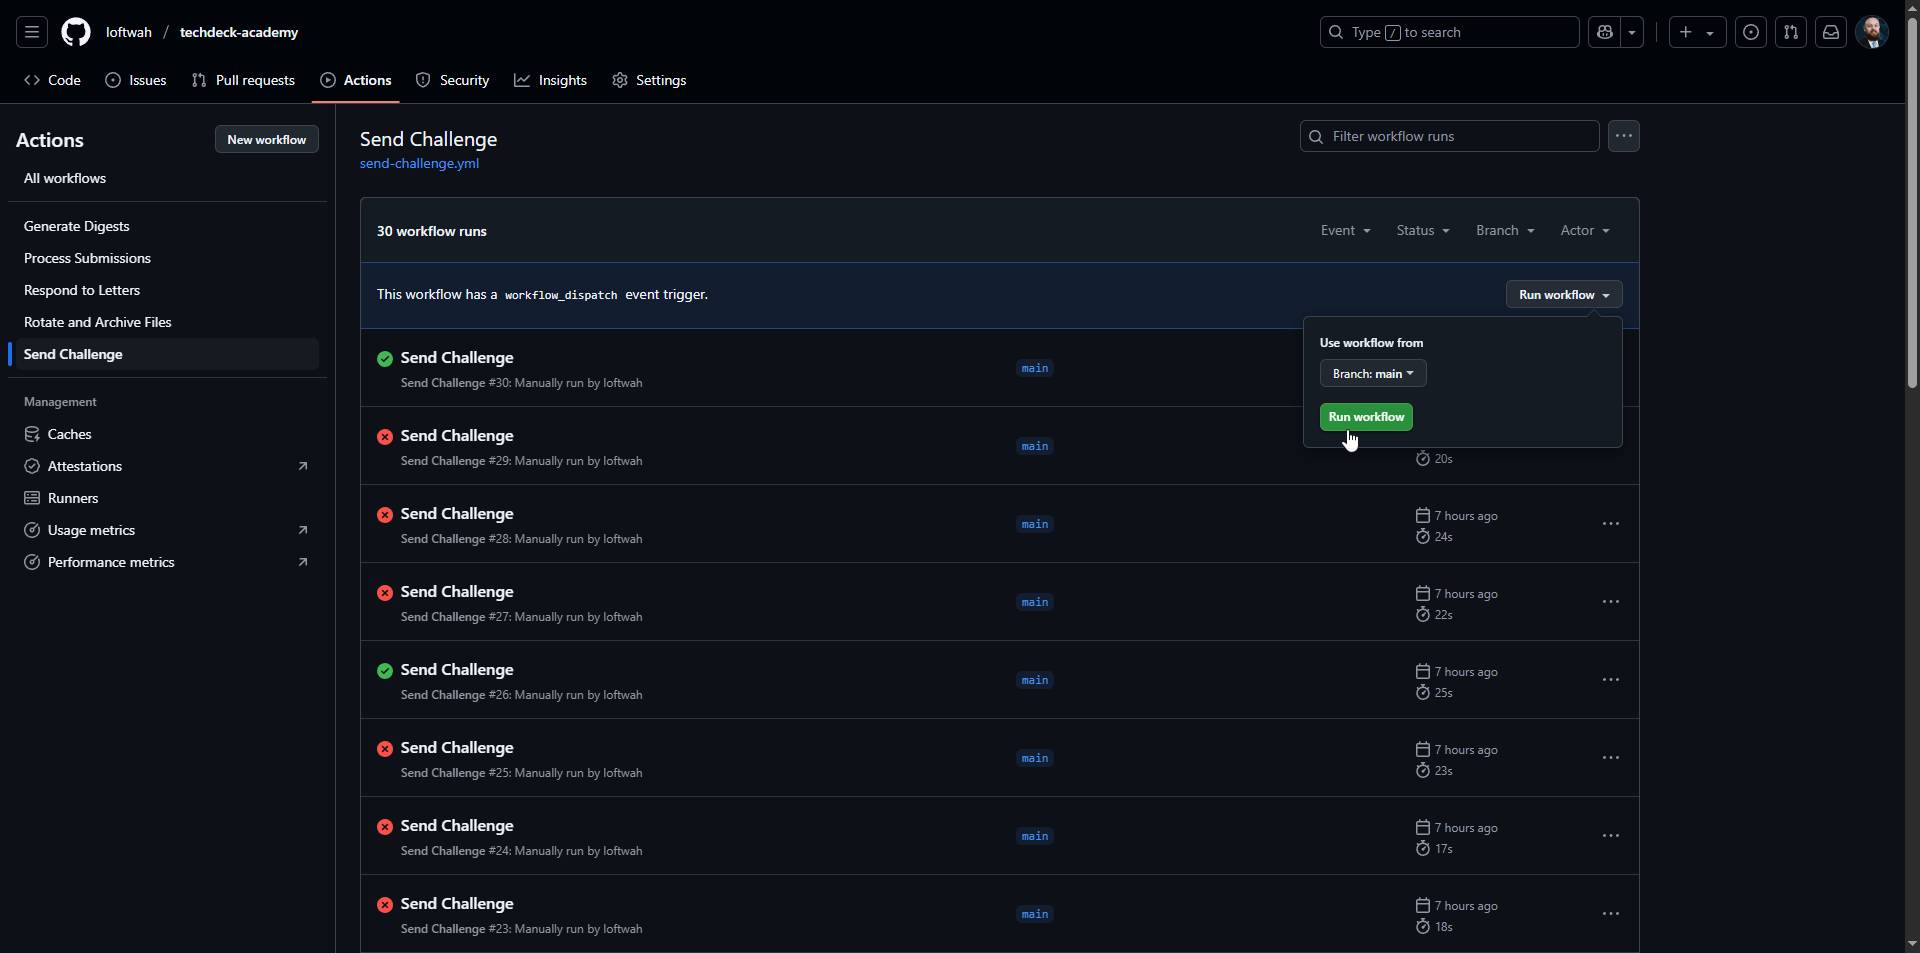This screenshot has width=1920, height=953.
Task: Open the techdeck-academy repository link
Action: [x=239, y=32]
